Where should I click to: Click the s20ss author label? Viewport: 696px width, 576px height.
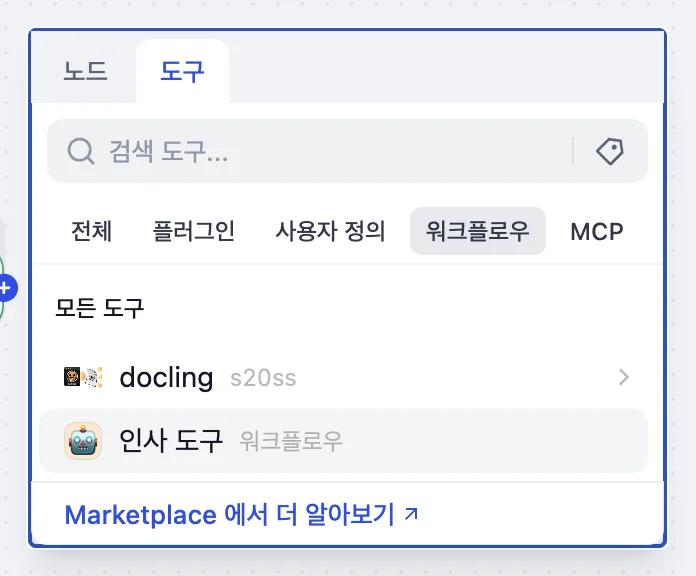tap(263, 379)
